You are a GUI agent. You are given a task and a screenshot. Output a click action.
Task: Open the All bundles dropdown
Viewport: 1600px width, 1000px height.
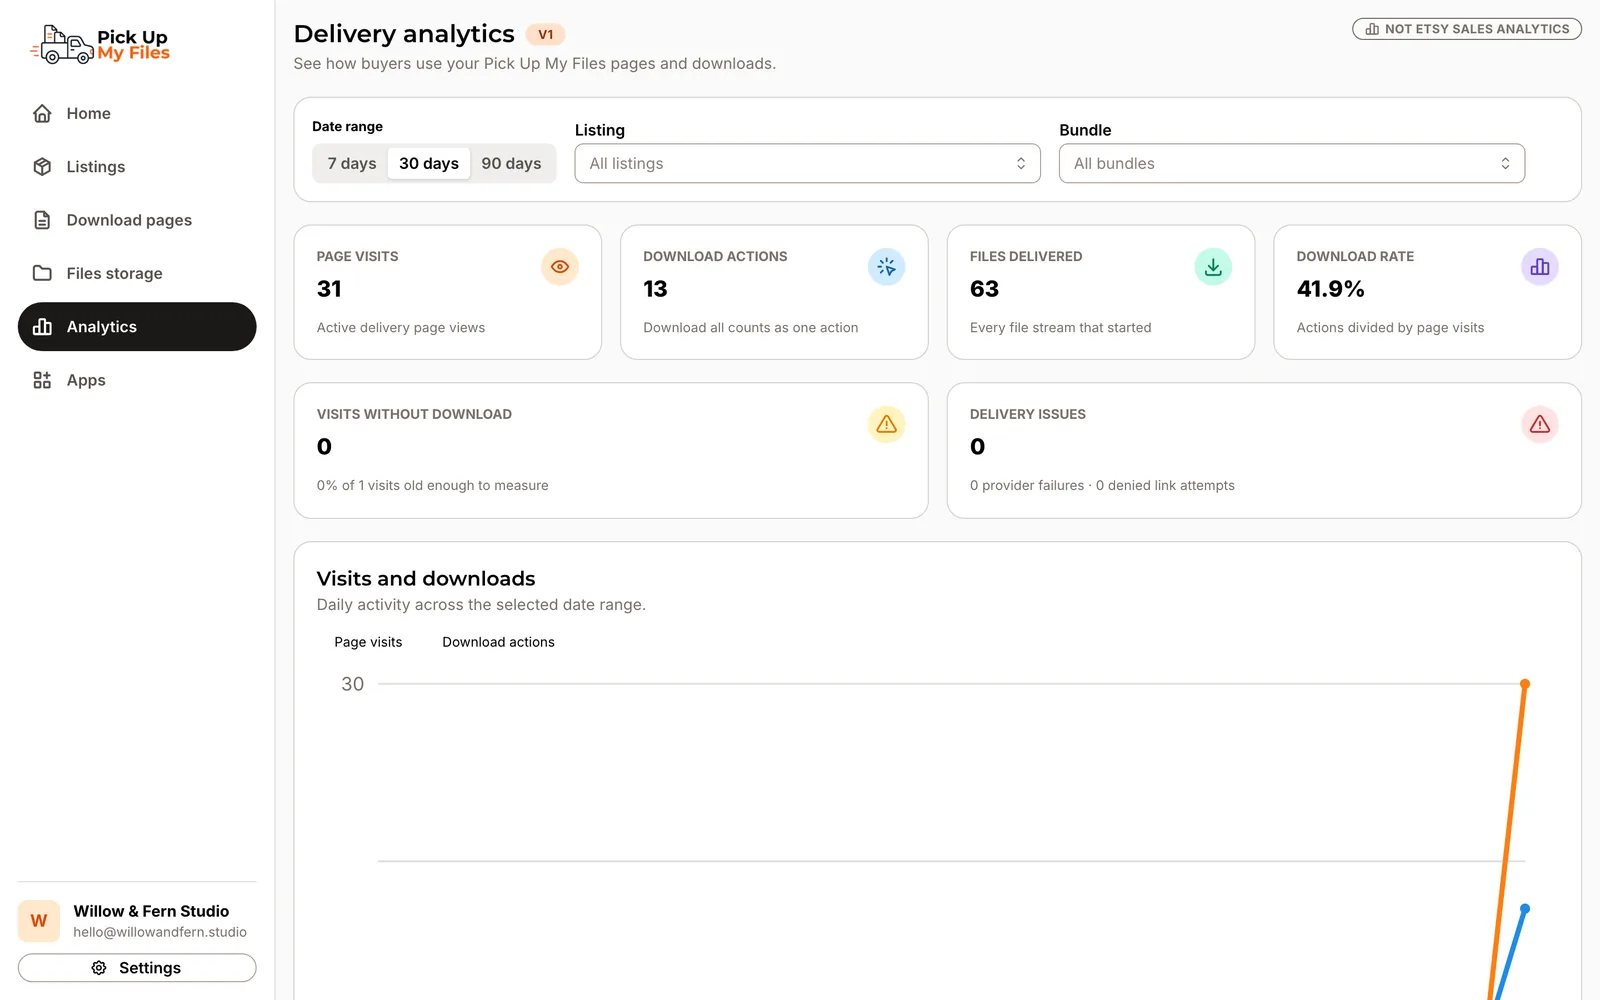pos(1292,163)
